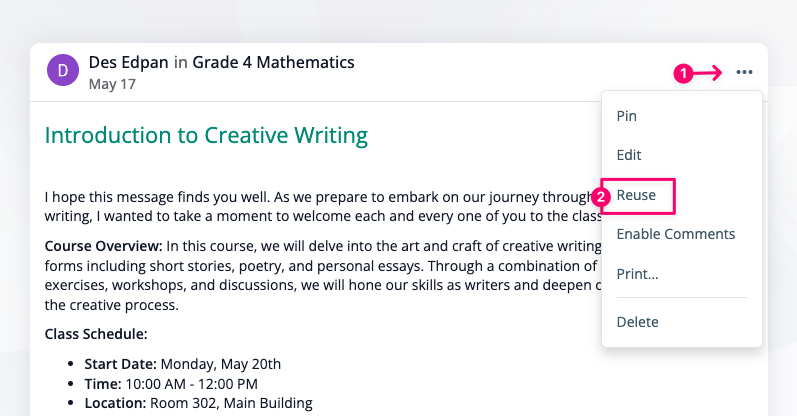Click the Class Schedule heading

[96, 334]
